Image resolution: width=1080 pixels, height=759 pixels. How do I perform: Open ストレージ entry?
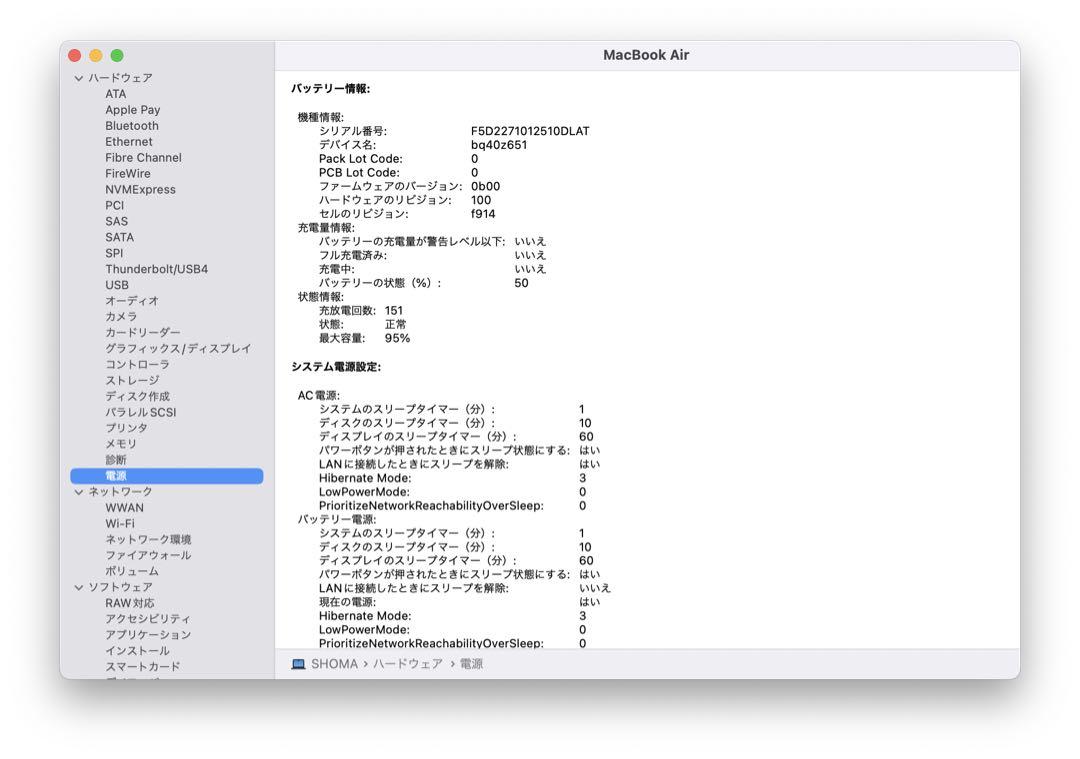[x=132, y=380]
